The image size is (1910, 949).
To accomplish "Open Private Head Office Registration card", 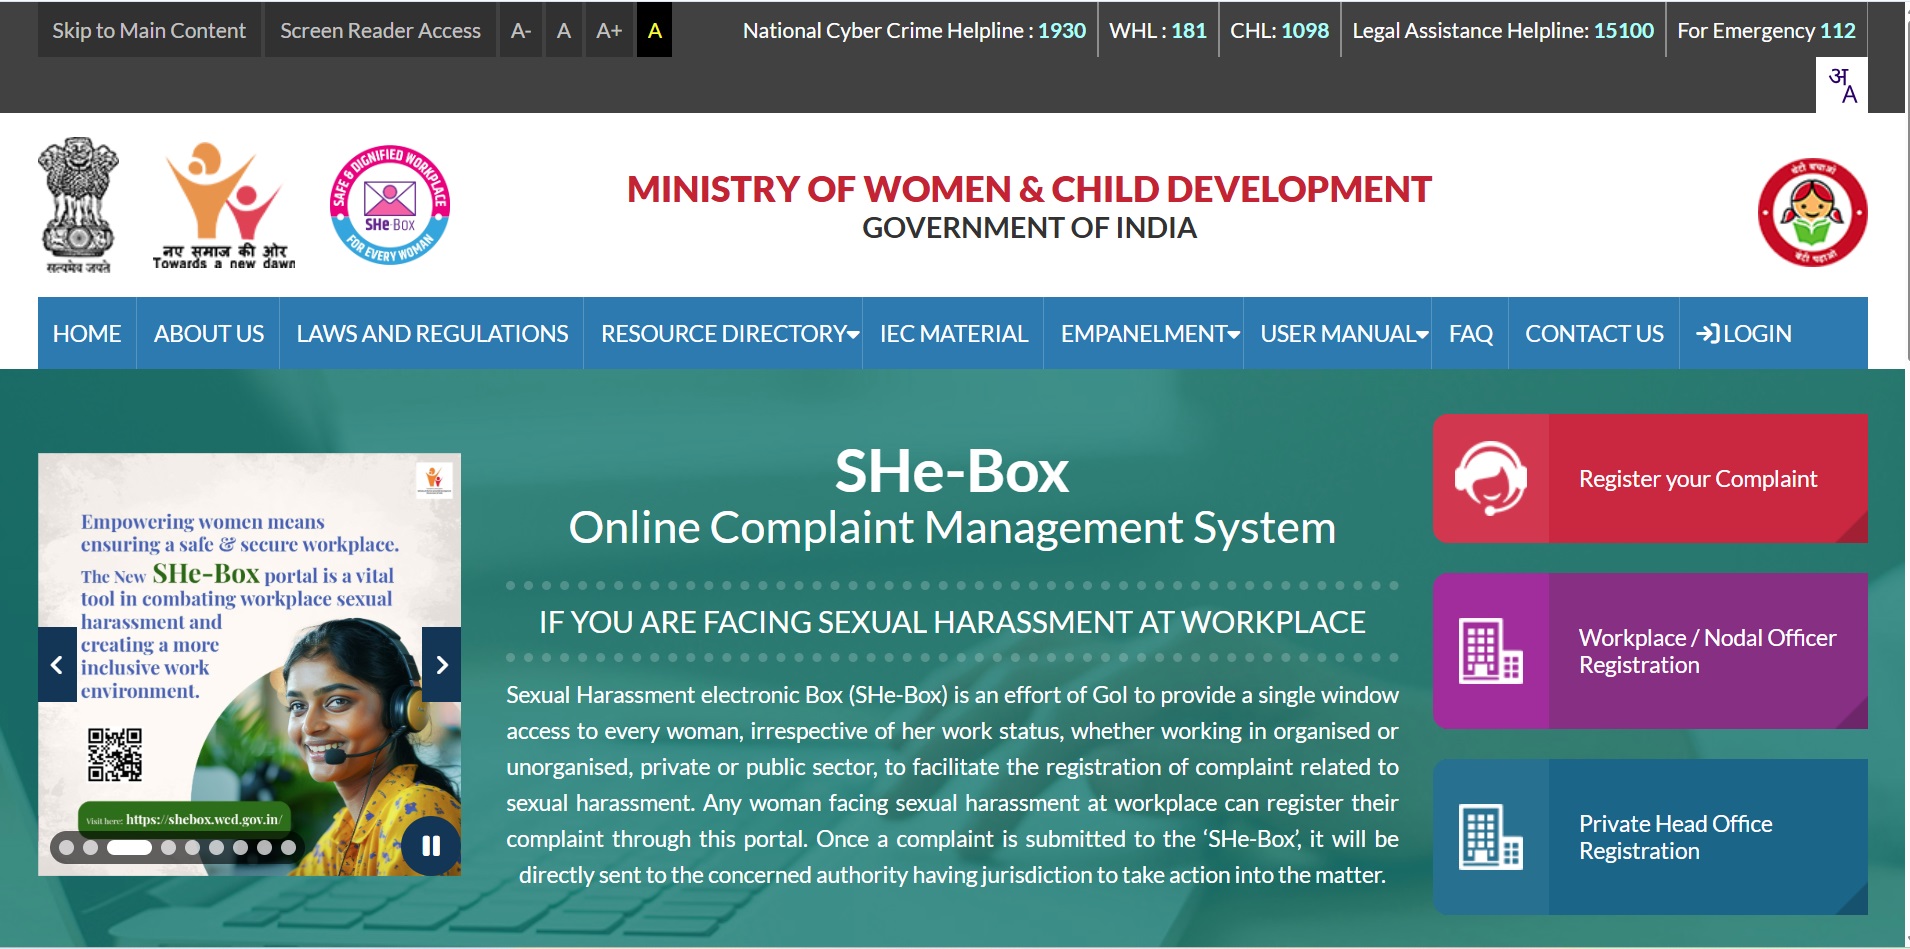I will (x=1650, y=837).
